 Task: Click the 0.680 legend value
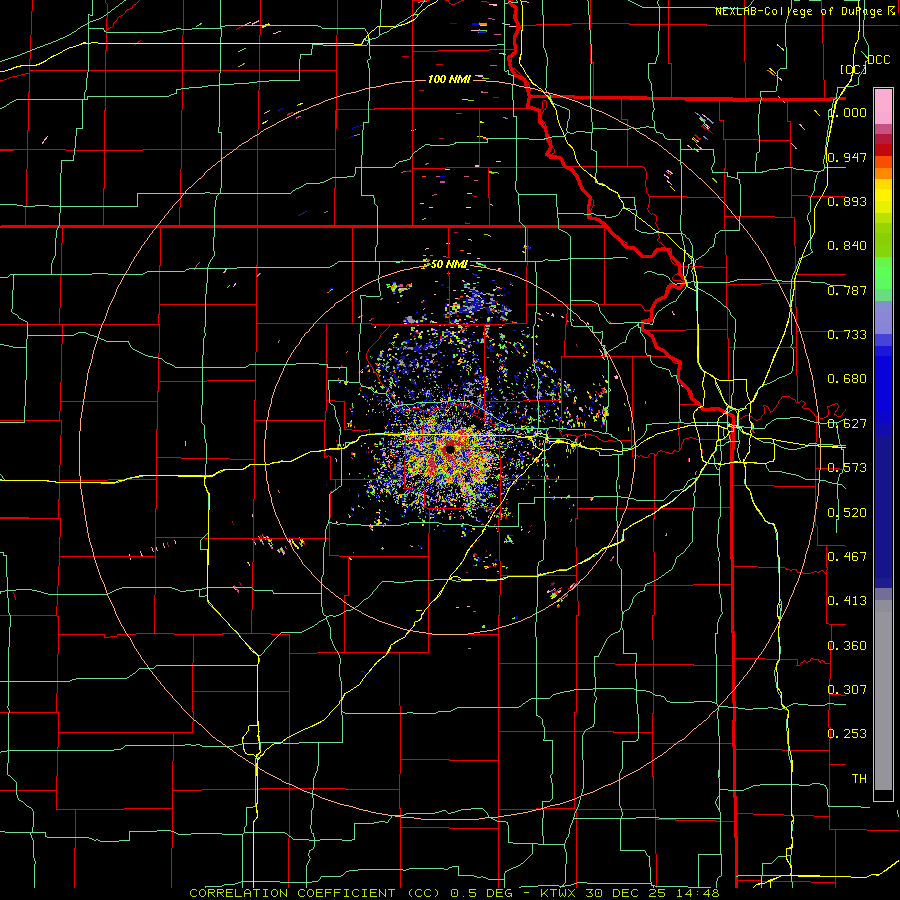pos(847,379)
